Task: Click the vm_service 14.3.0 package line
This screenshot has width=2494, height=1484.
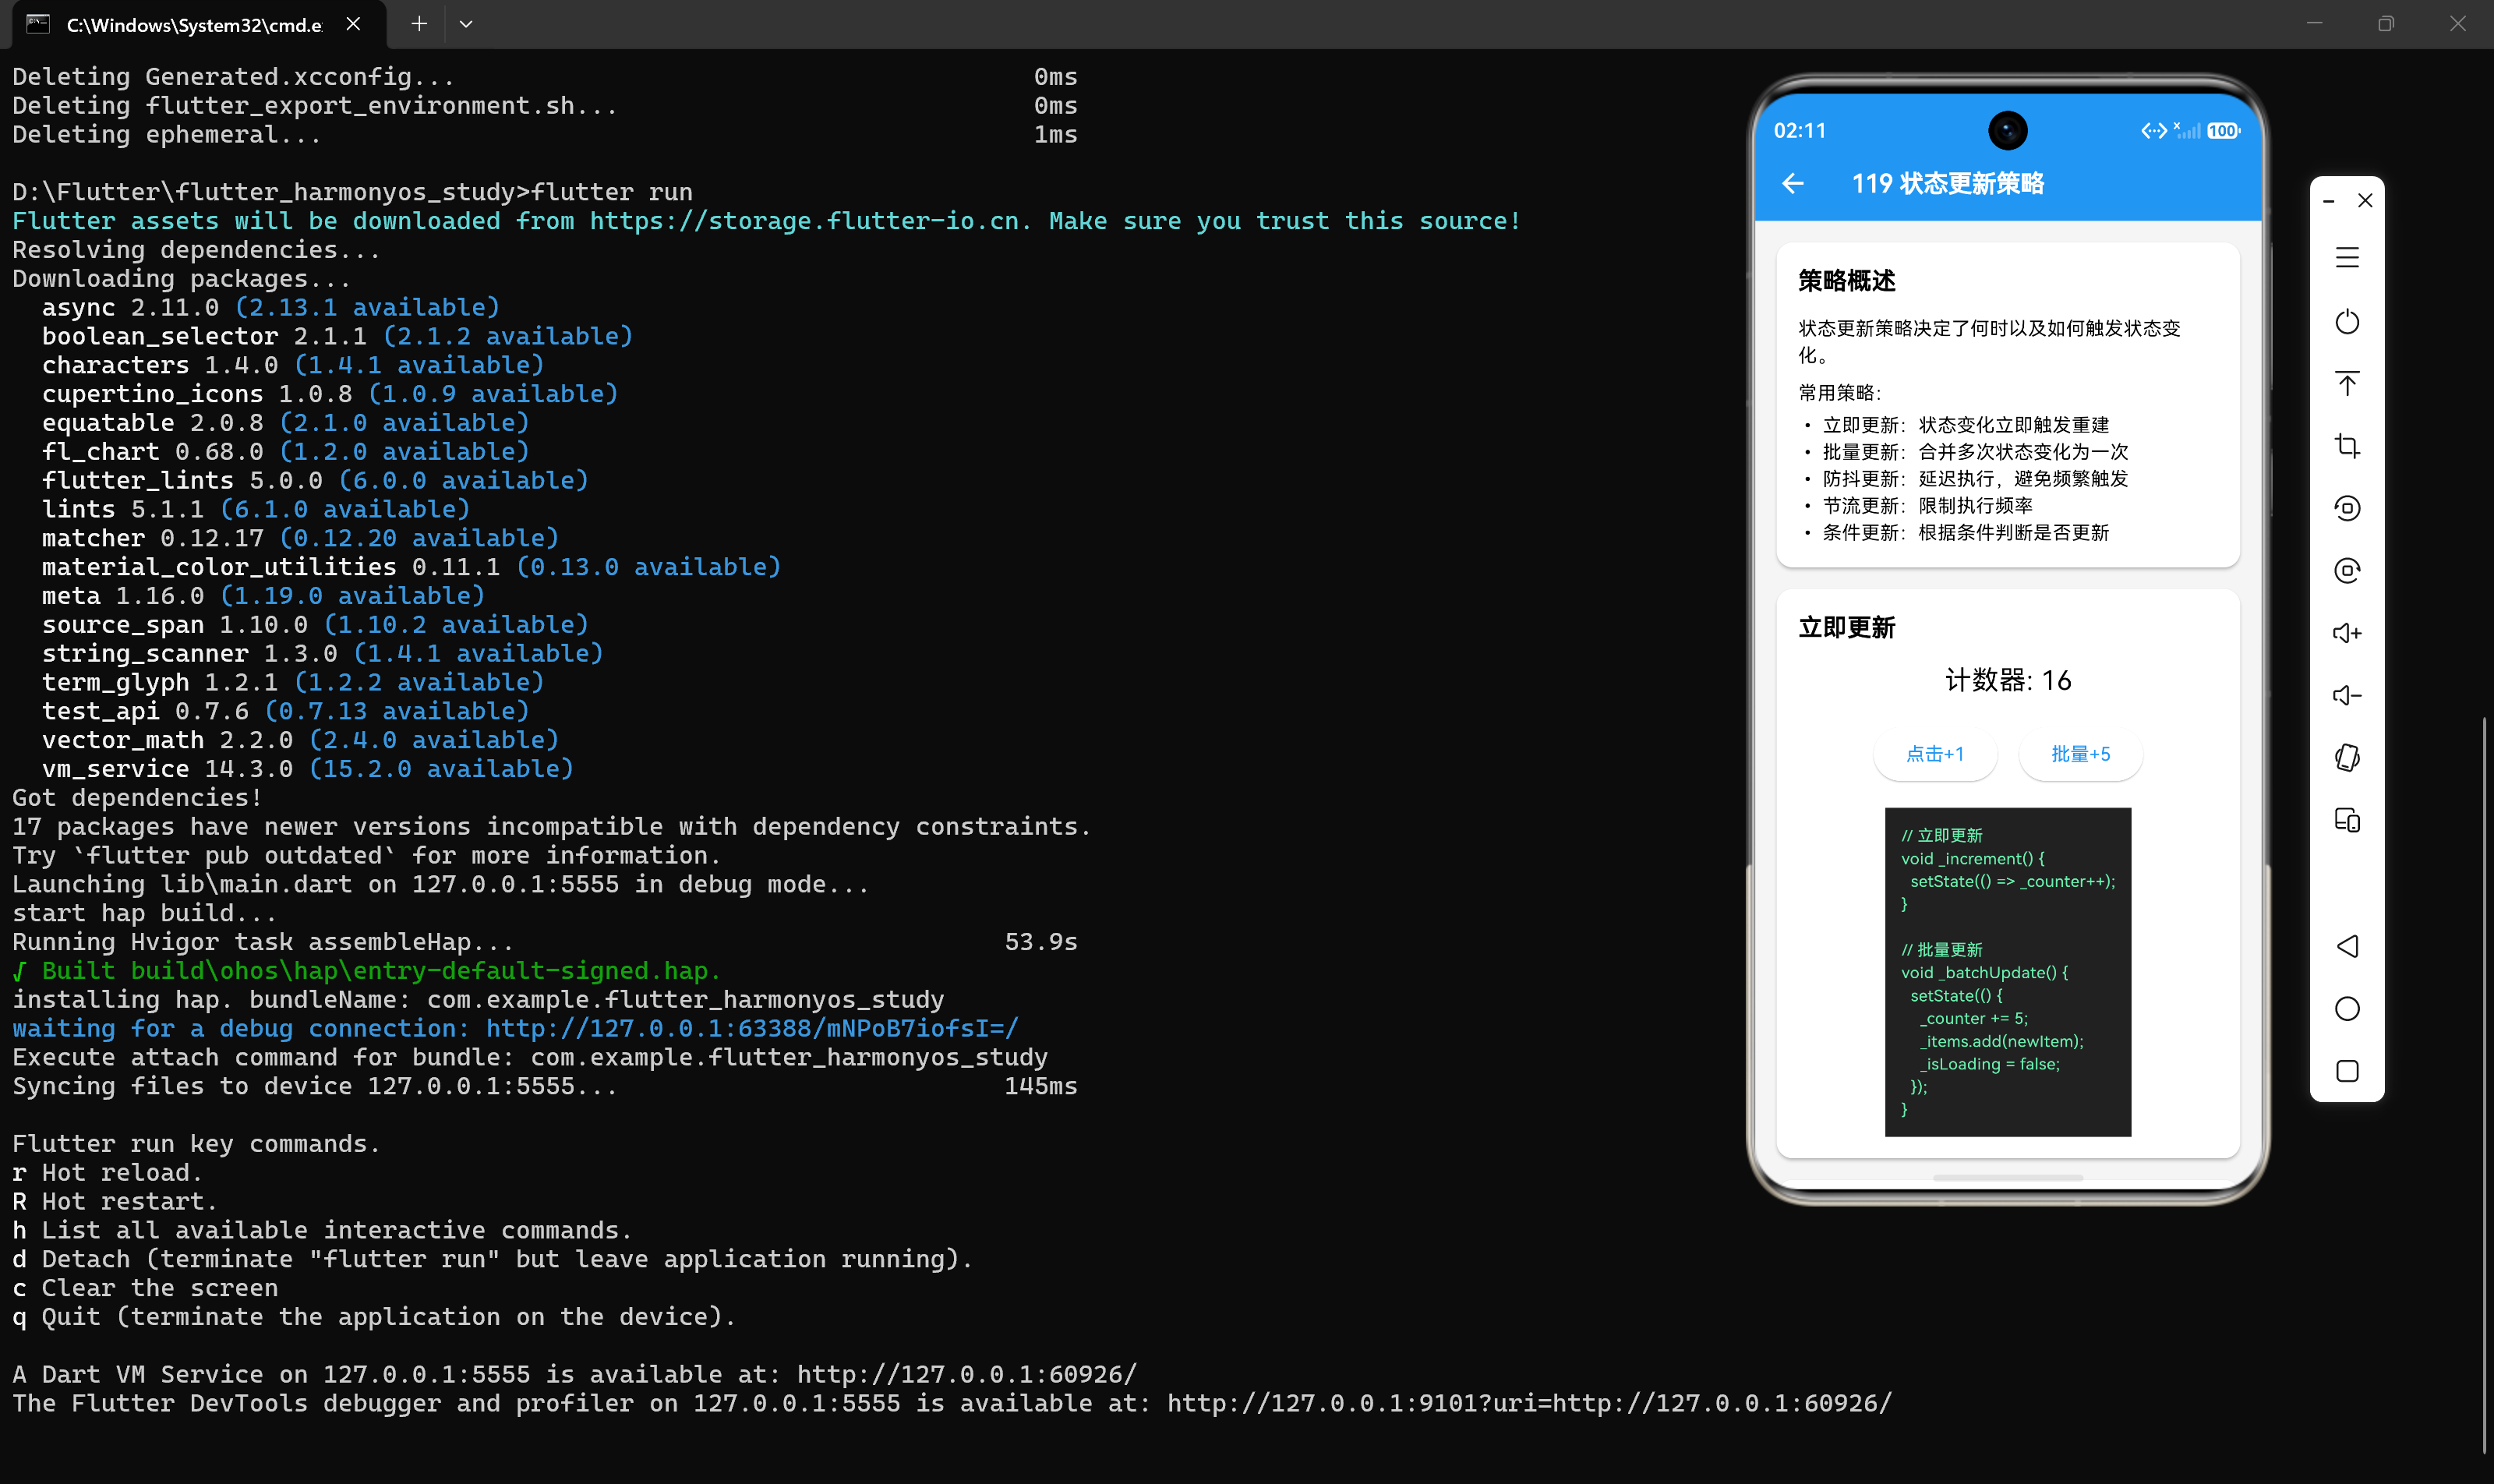Action: click(307, 769)
